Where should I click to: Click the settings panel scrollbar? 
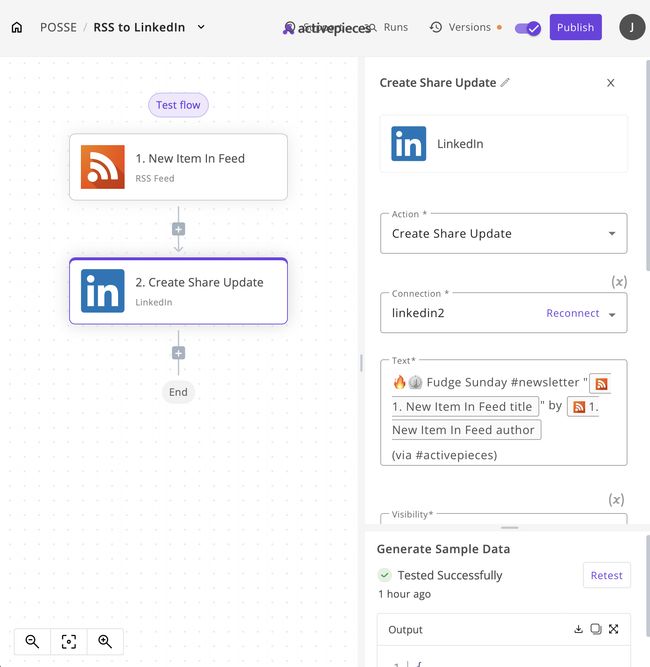click(648, 166)
